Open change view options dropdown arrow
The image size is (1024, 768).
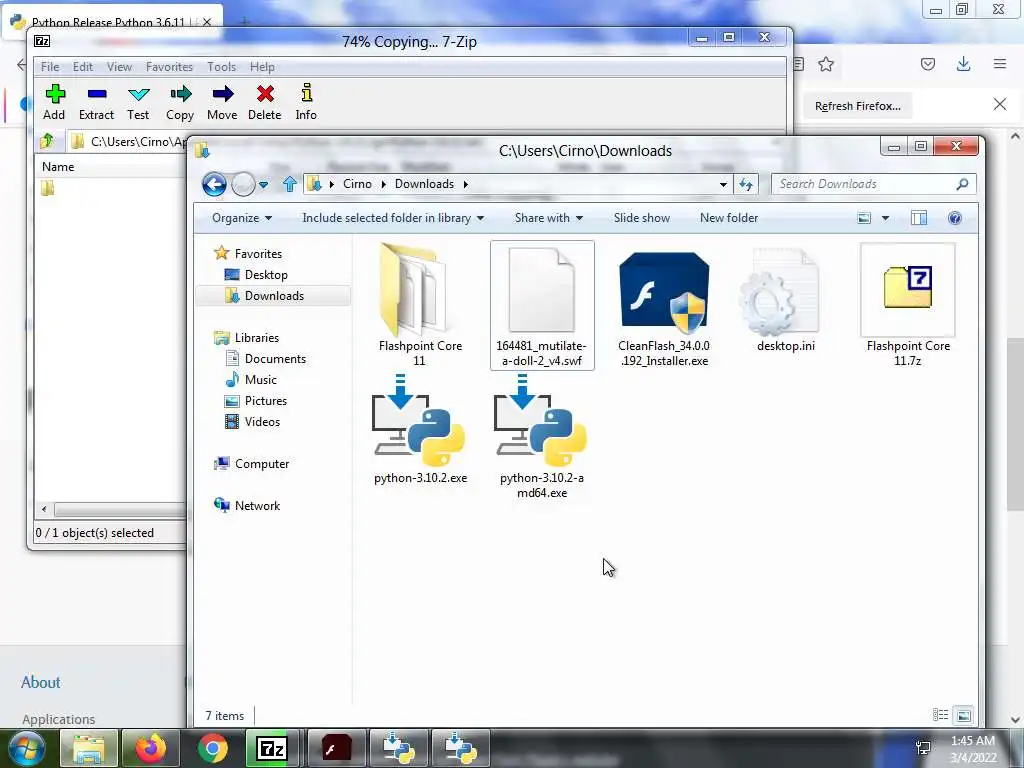[x=886, y=218]
